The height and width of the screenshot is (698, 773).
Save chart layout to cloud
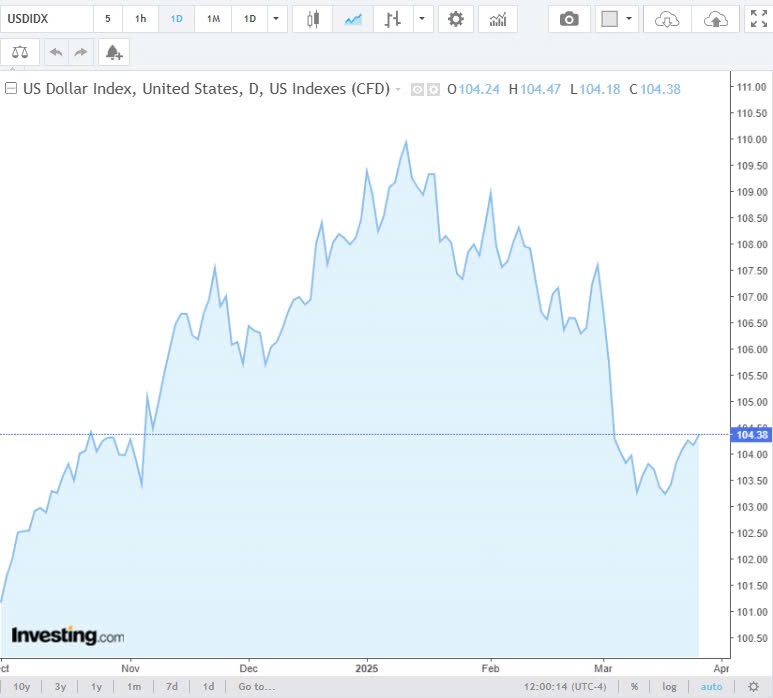[x=715, y=19]
